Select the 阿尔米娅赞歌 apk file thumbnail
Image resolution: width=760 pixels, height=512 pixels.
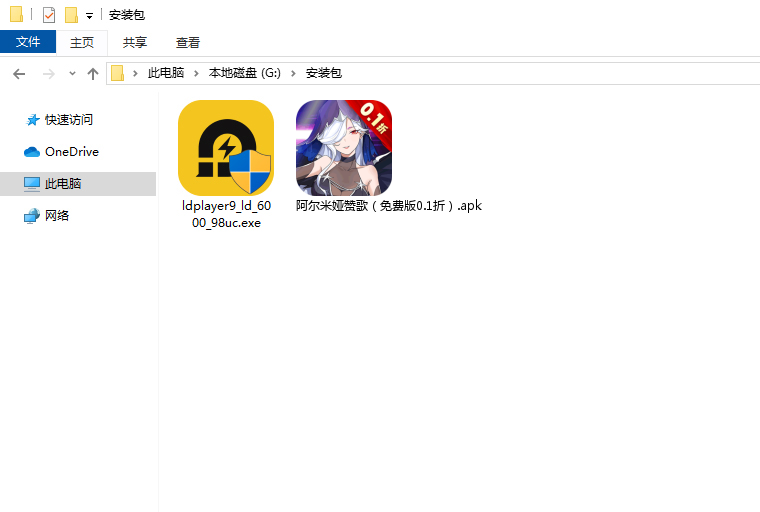pos(343,148)
